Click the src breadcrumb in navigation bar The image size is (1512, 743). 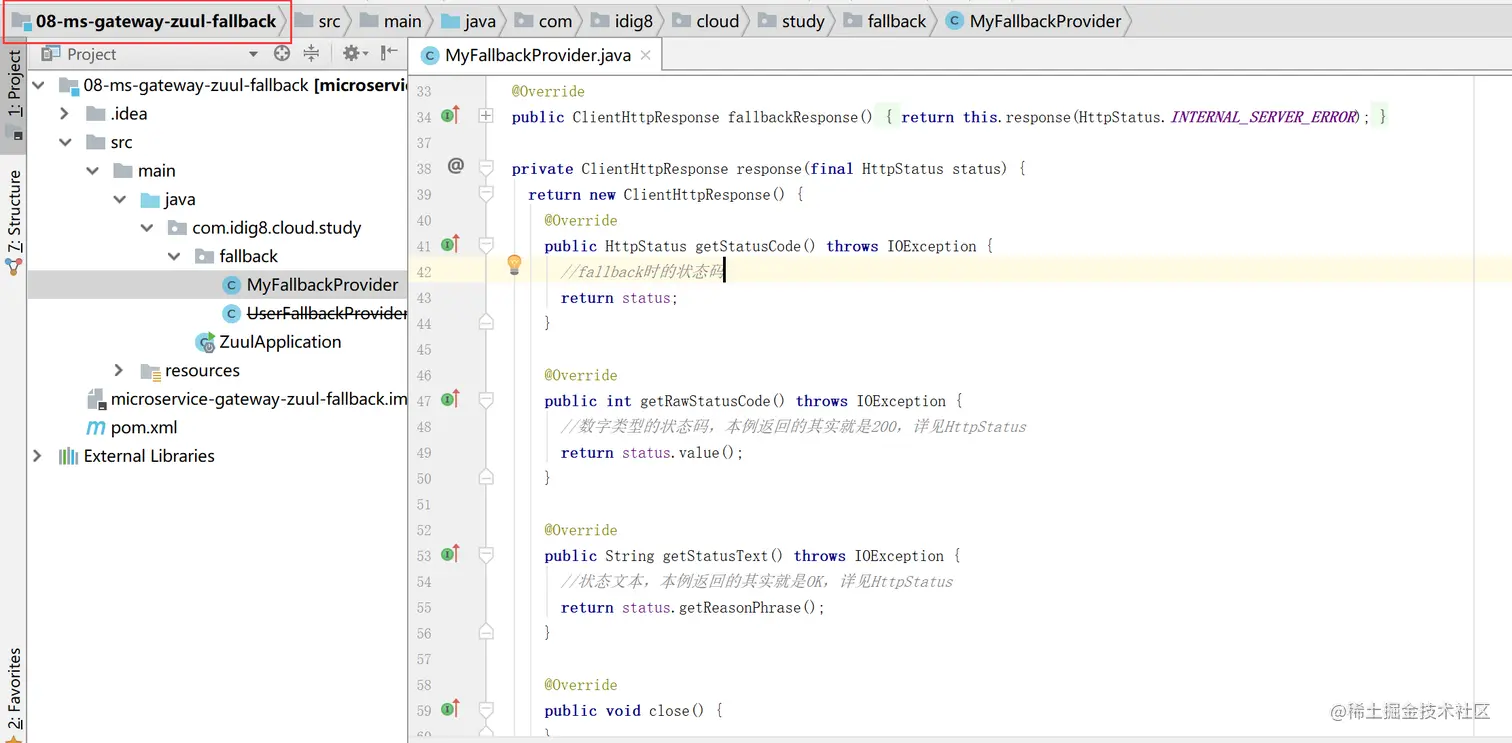[318, 21]
